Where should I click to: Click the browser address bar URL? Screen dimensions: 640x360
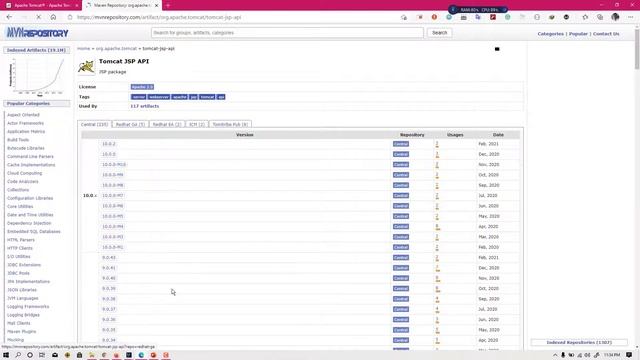pyautogui.click(x=159, y=17)
